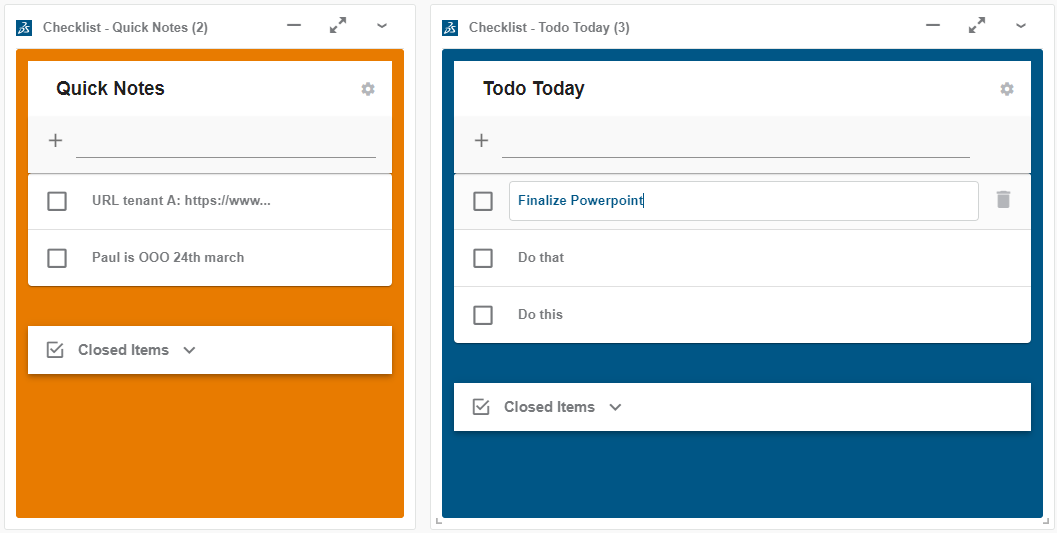The width and height of the screenshot is (1057, 533).
Task: Click the Todo Today new item field
Action: tap(736, 143)
